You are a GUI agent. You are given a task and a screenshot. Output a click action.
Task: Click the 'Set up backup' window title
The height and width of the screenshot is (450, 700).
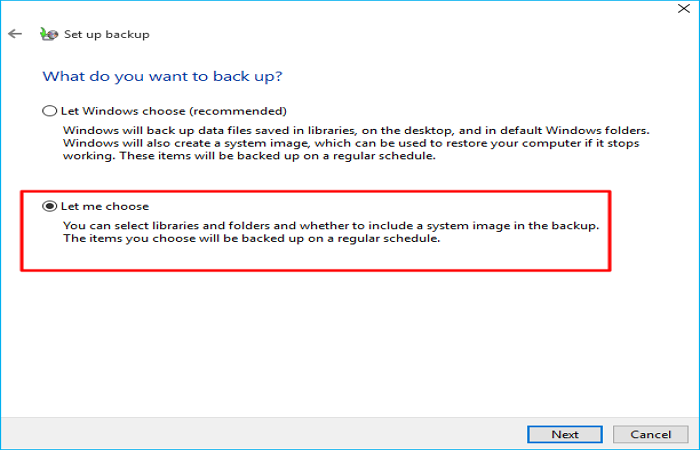(106, 34)
